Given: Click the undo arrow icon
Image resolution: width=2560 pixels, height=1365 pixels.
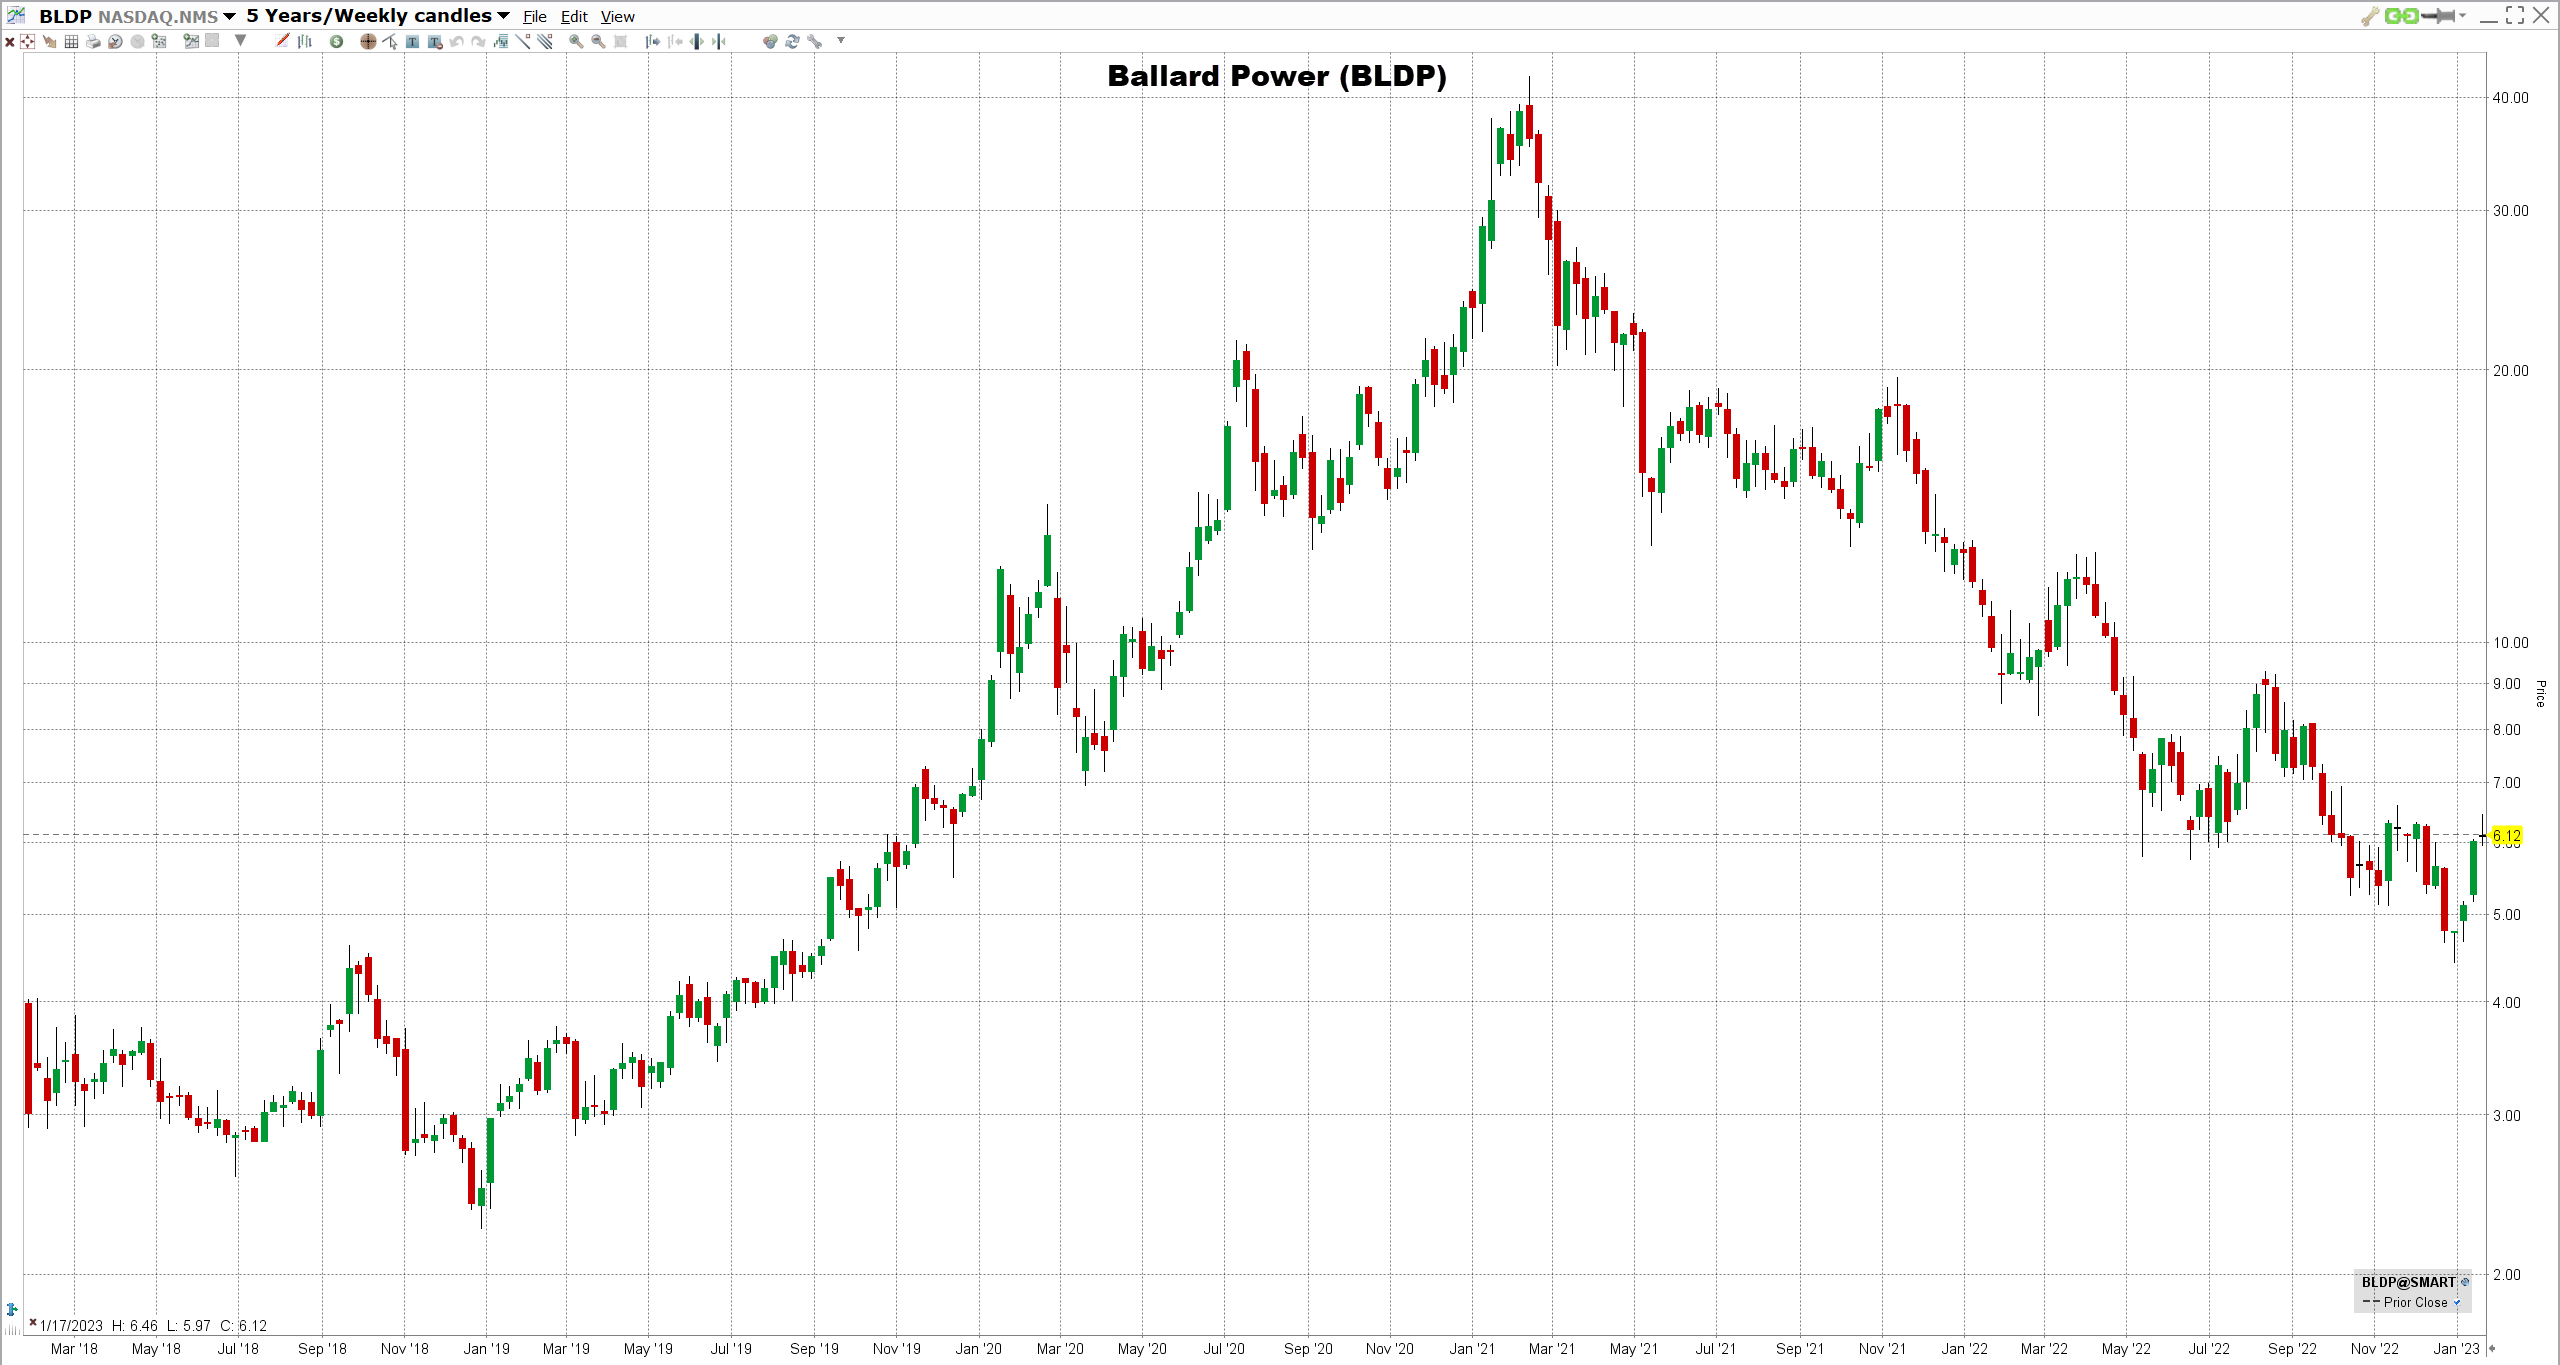Looking at the screenshot, I should click(456, 42).
